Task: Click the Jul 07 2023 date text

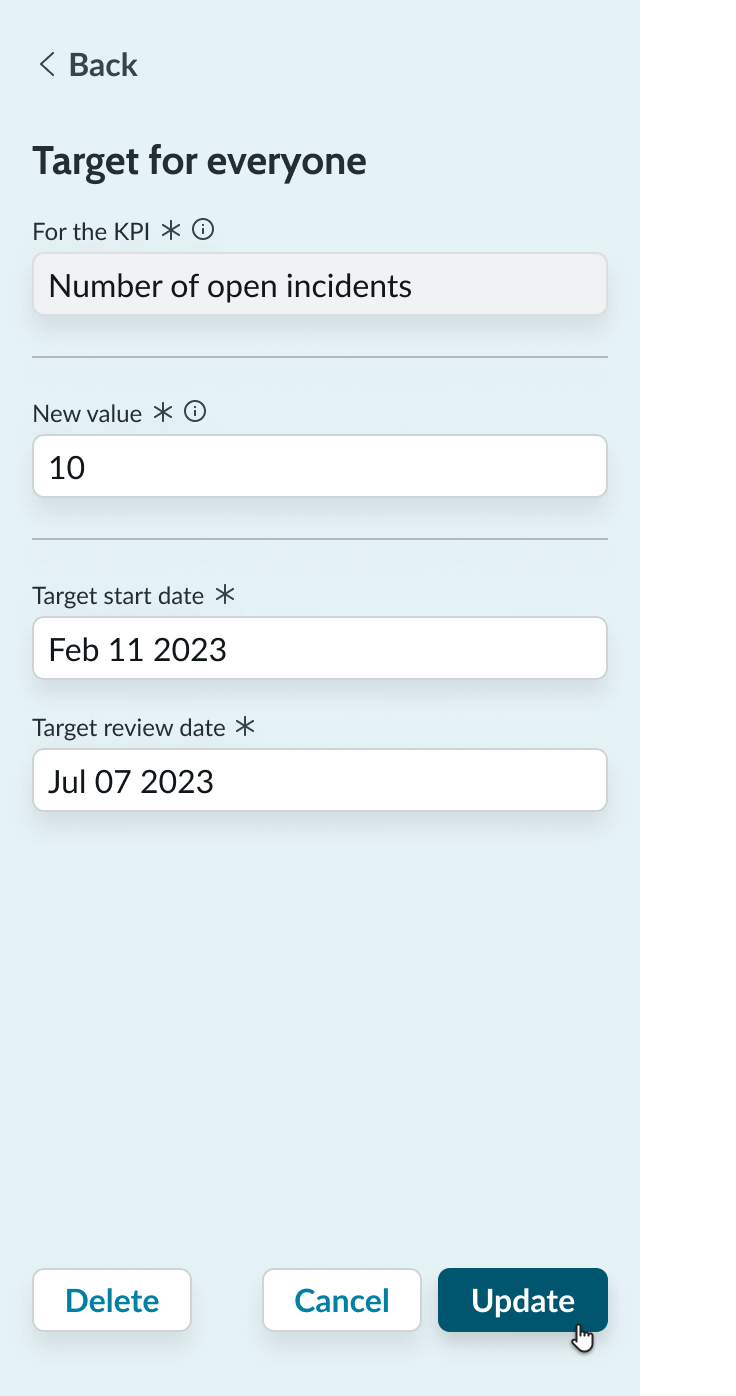Action: [130, 780]
